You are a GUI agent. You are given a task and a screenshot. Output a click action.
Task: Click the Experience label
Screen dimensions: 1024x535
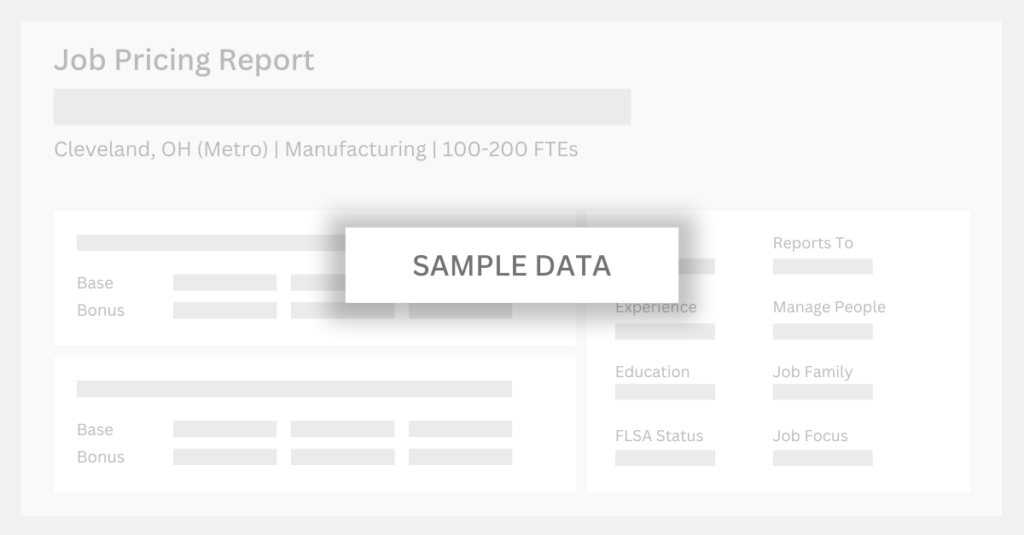pos(656,308)
